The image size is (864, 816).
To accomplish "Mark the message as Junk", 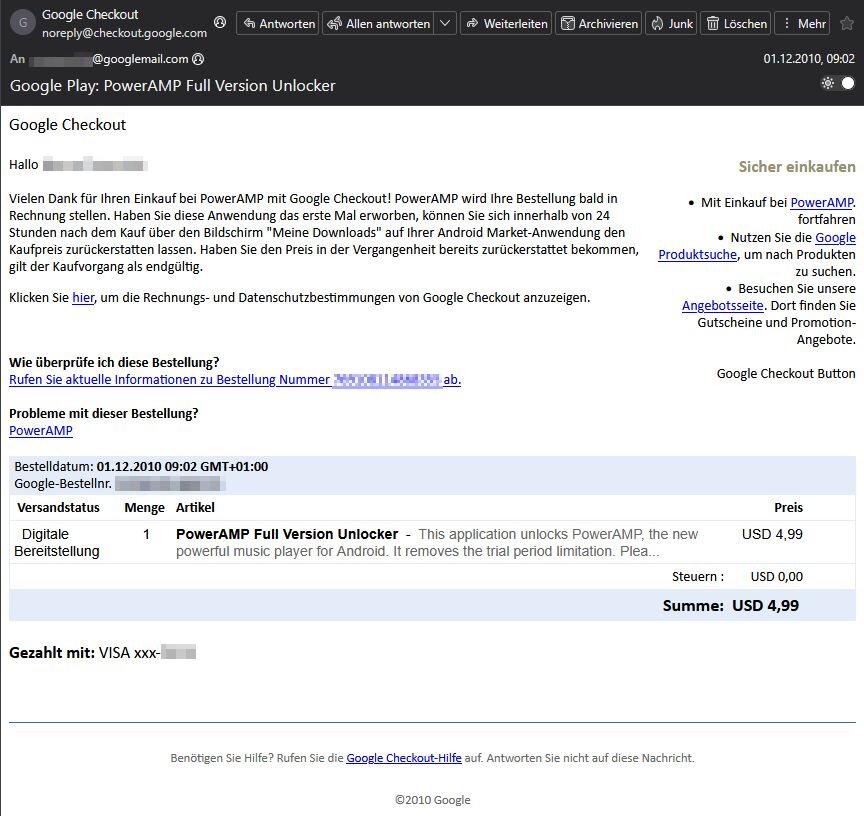I will (671, 23).
